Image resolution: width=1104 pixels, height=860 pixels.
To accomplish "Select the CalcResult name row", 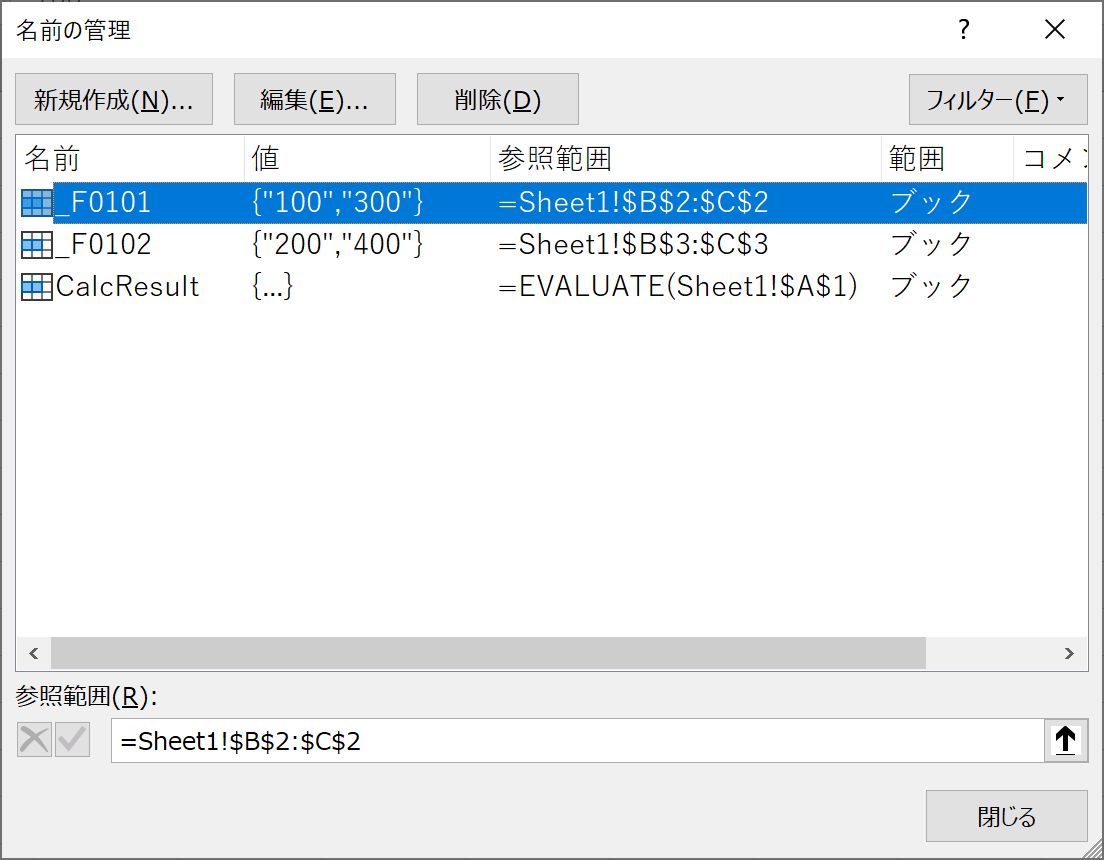I will [x=552, y=287].
